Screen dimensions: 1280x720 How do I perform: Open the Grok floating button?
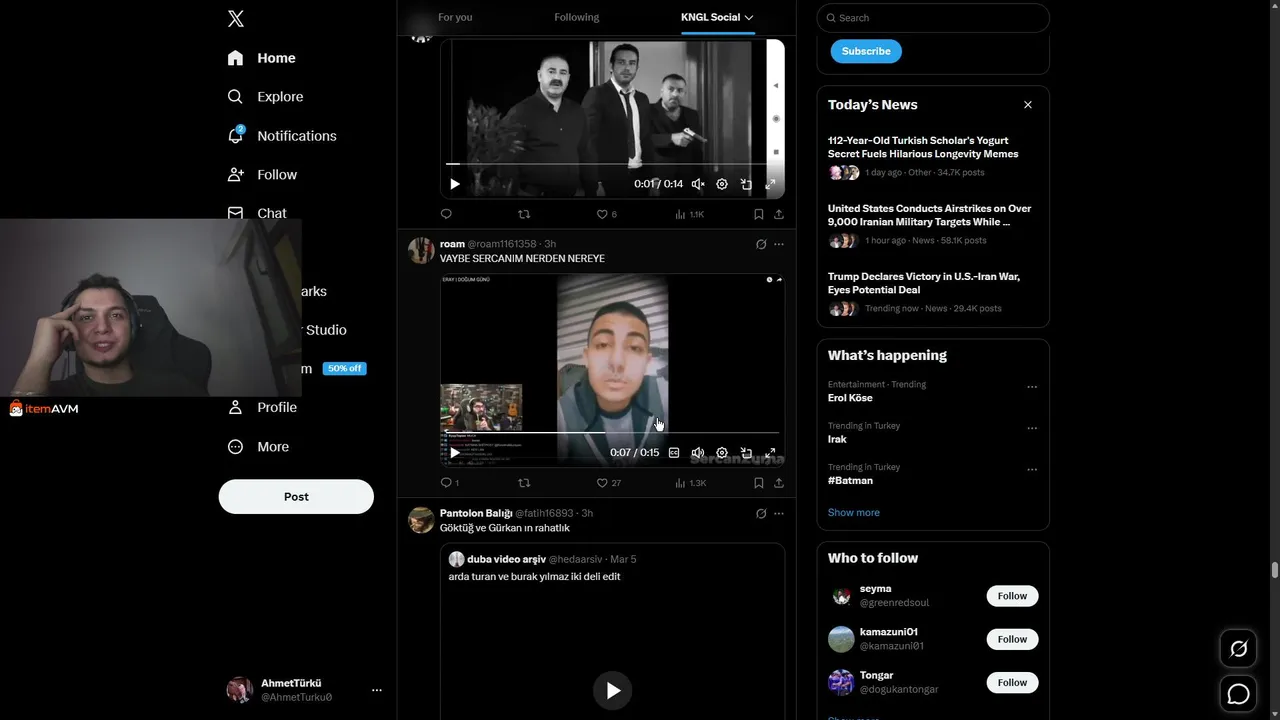tap(1238, 649)
